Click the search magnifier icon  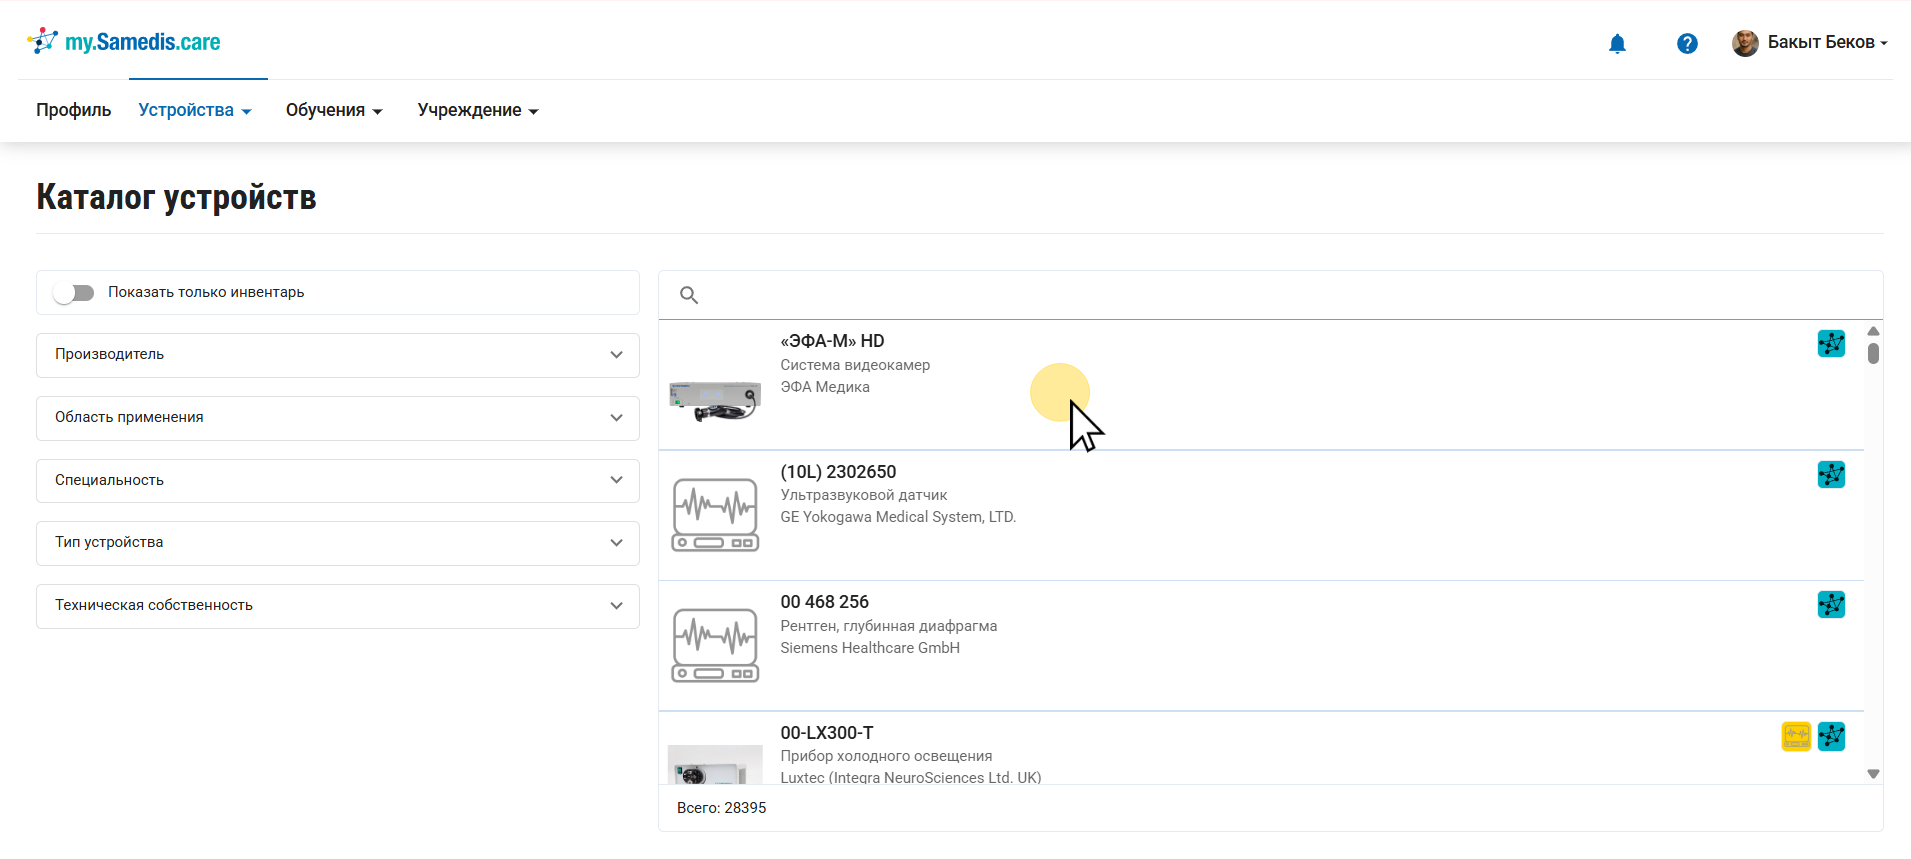tap(689, 295)
